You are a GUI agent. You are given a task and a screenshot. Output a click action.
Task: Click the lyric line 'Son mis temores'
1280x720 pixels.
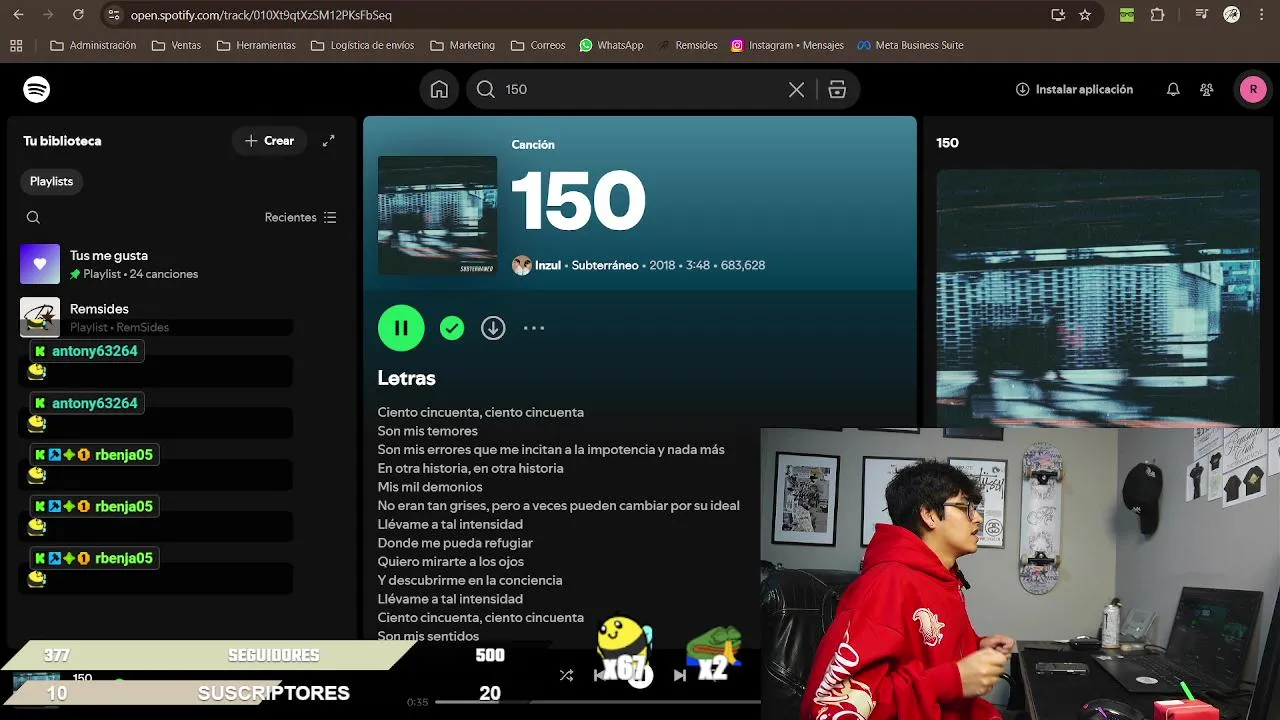[427, 431]
